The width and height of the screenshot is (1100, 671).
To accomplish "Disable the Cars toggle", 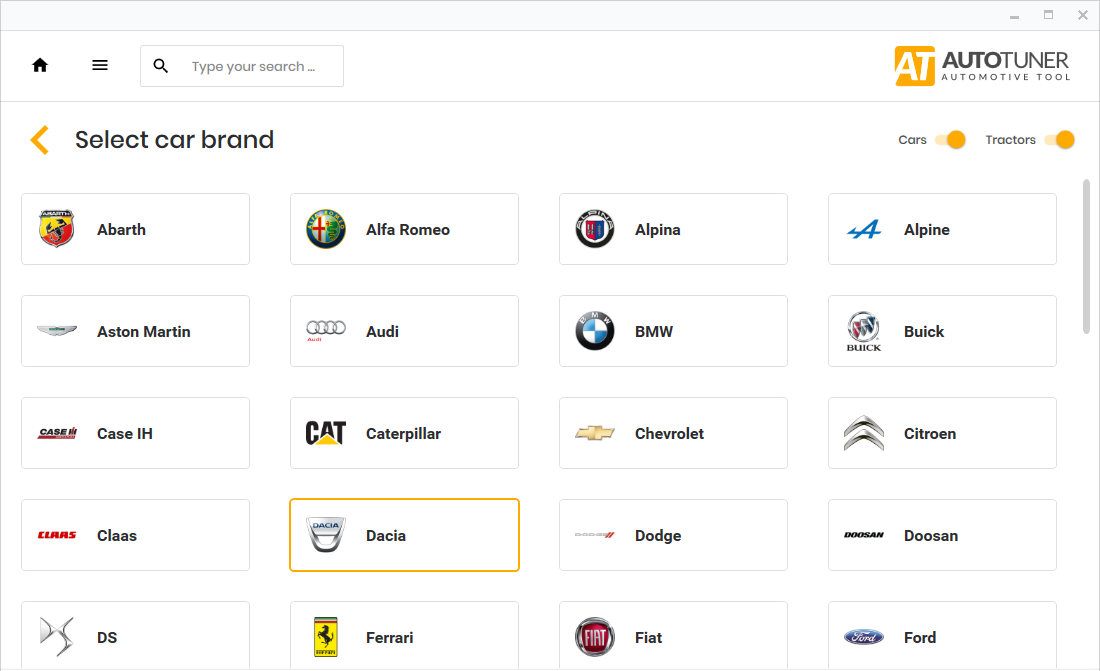I will [951, 140].
